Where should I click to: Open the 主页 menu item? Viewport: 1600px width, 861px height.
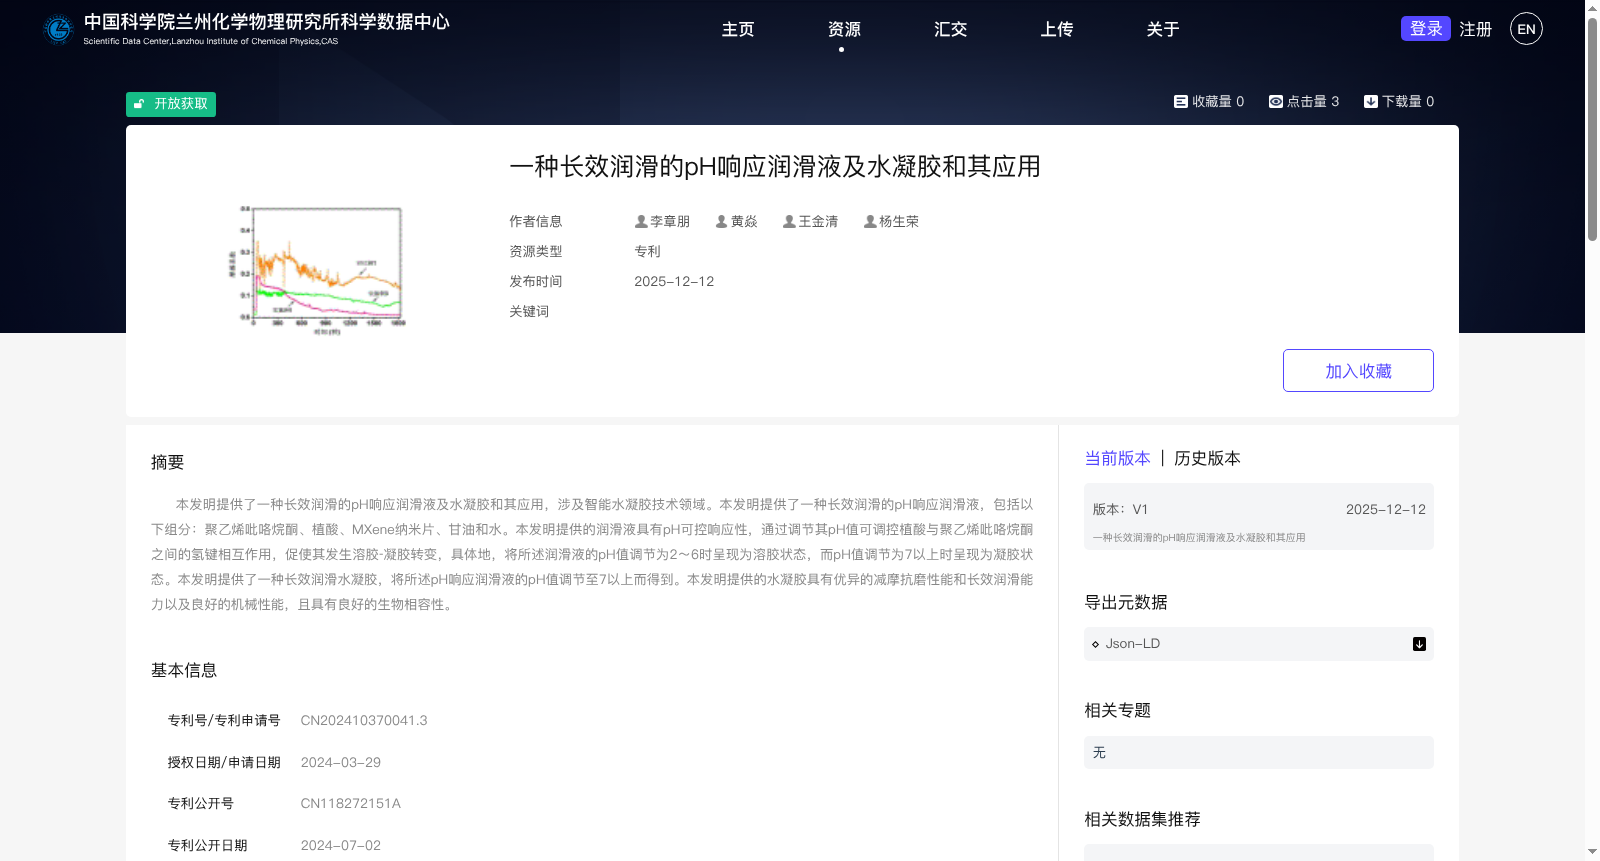738,29
